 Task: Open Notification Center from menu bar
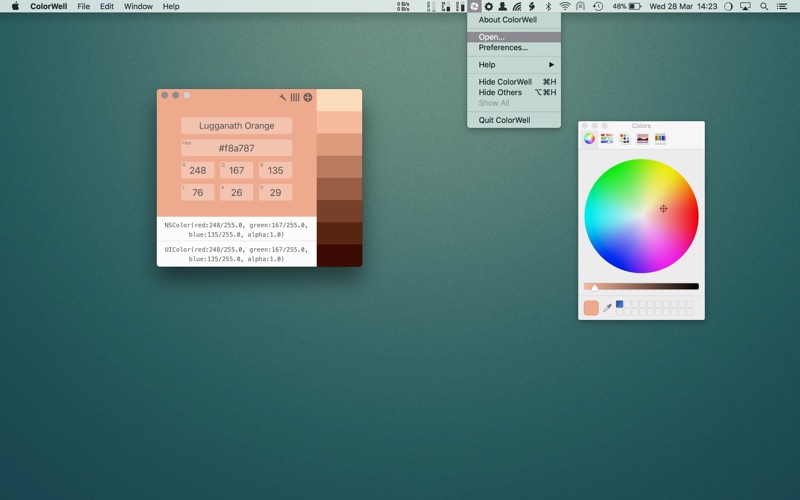point(782,6)
